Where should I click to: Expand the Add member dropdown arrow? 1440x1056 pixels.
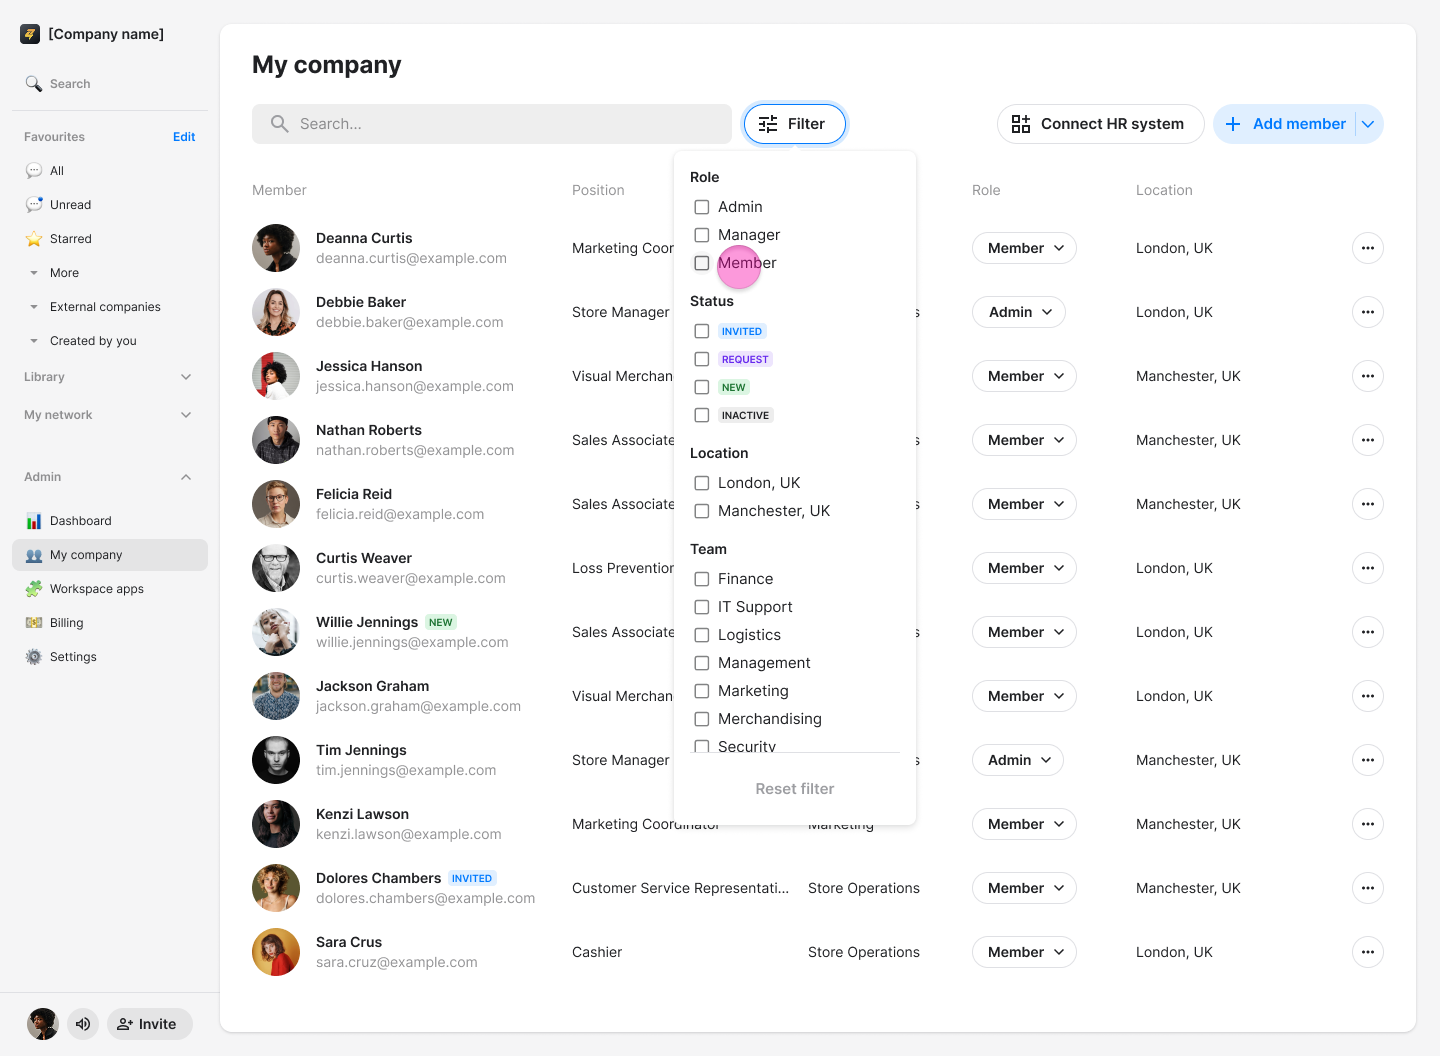[x=1368, y=124]
